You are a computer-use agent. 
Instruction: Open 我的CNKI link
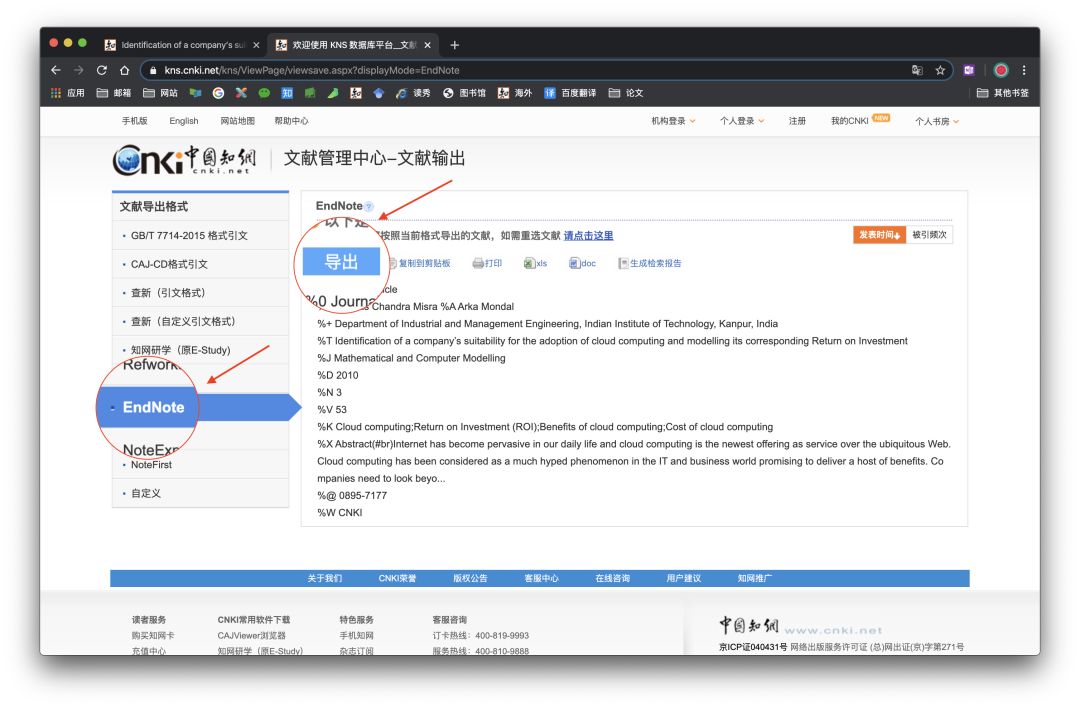849,121
